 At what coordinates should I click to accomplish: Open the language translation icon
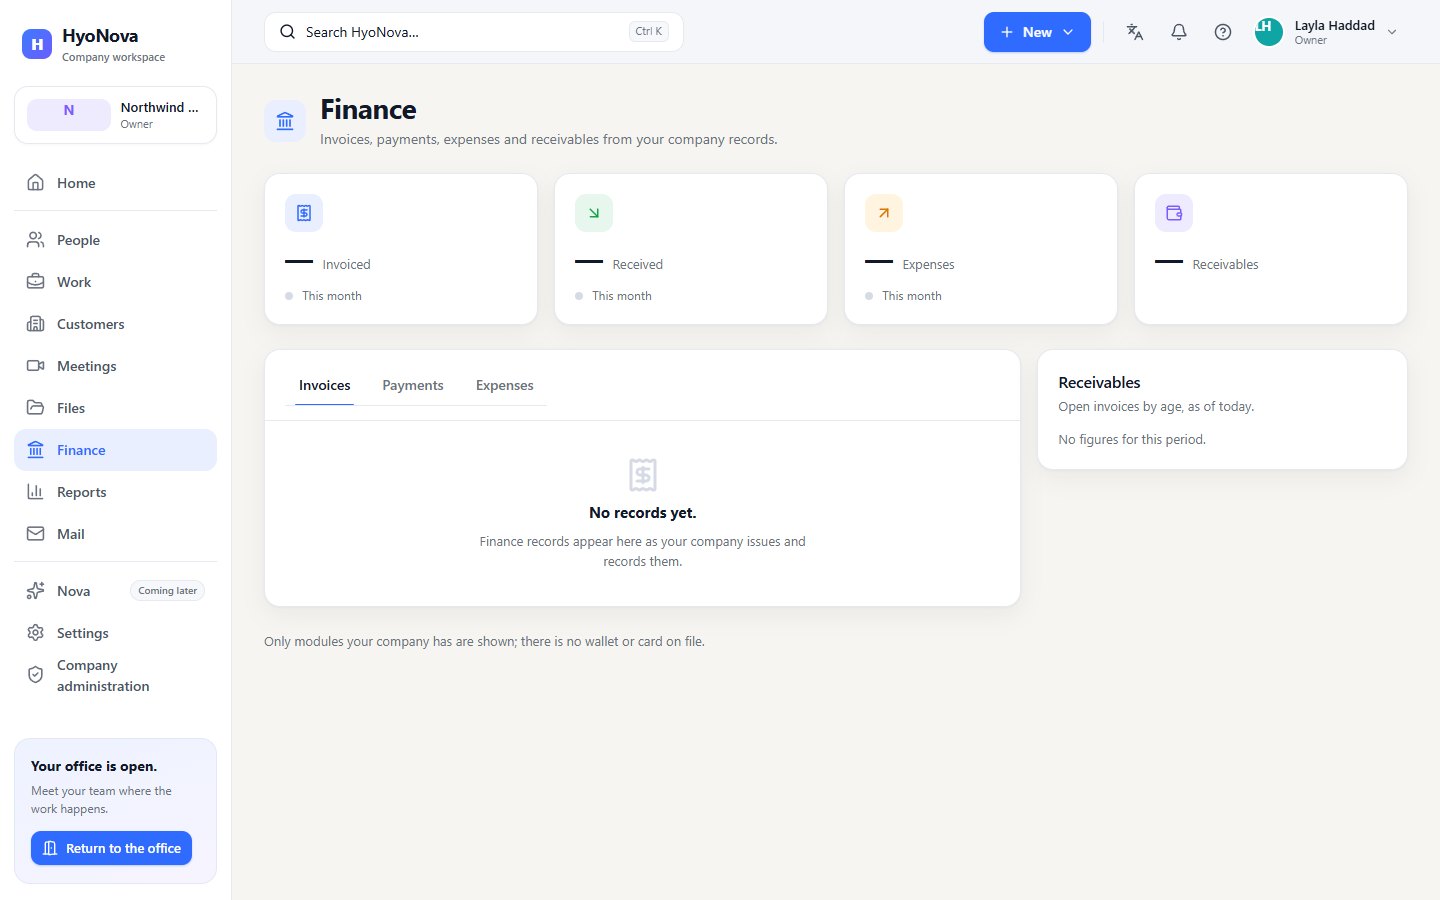coord(1135,32)
